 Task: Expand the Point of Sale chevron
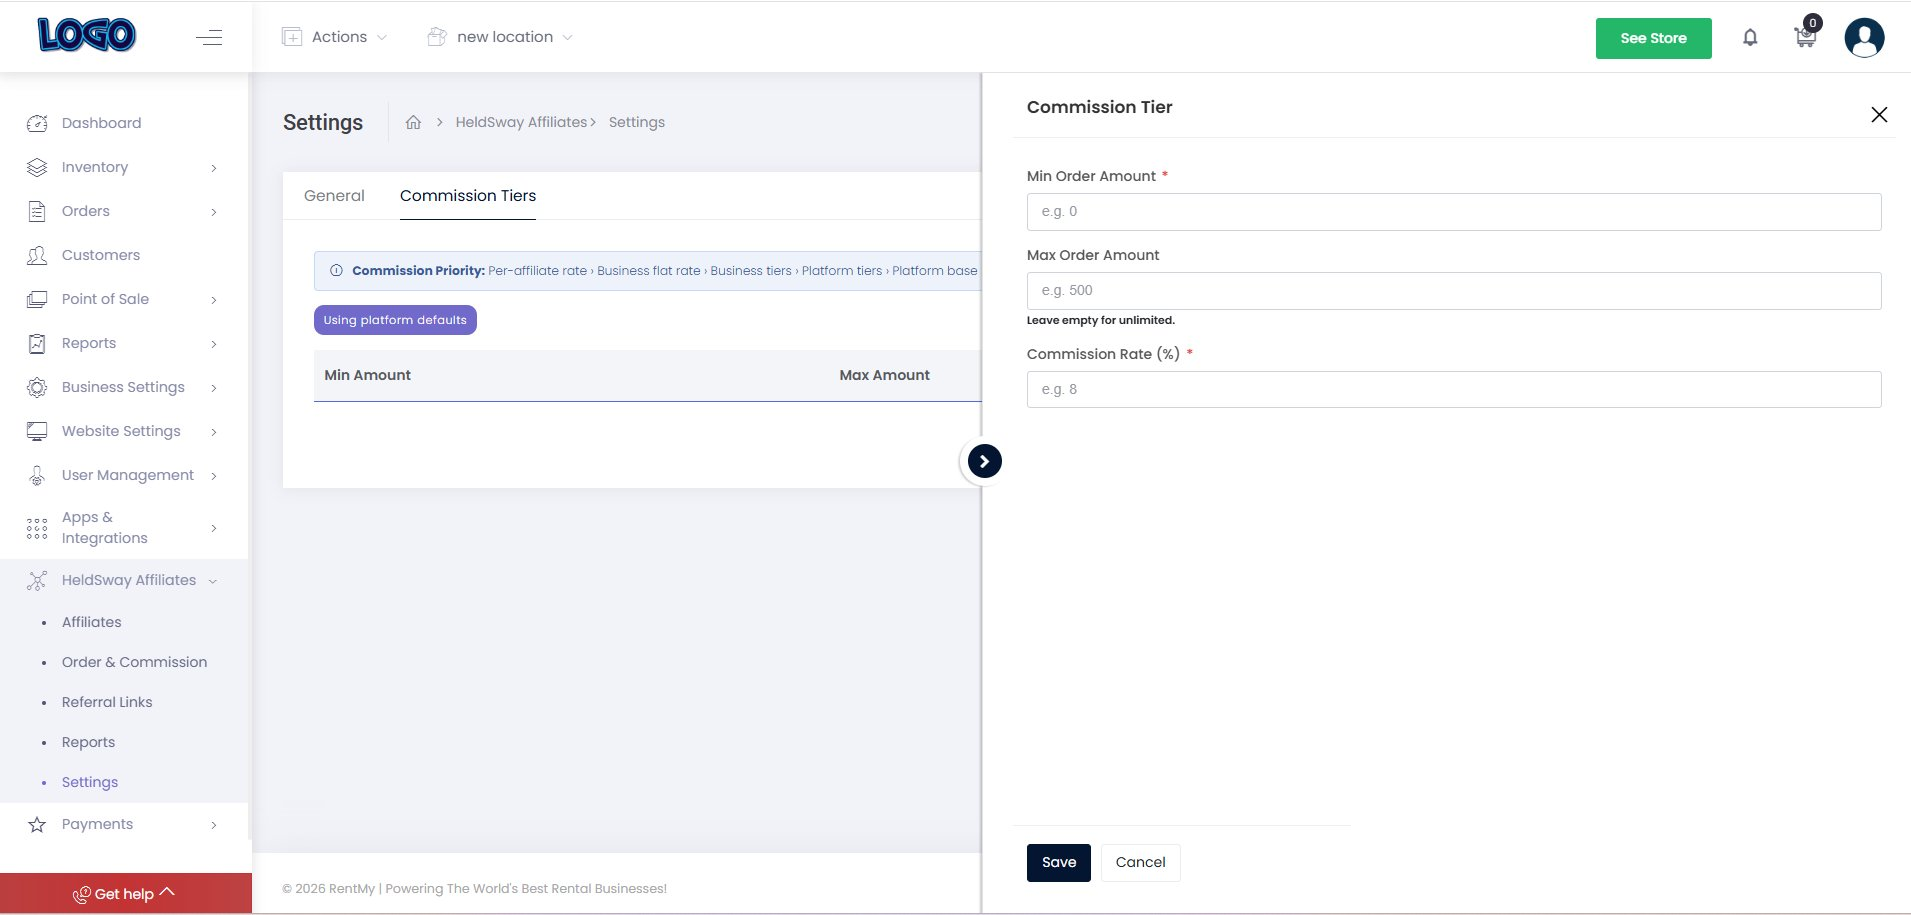[x=214, y=300]
